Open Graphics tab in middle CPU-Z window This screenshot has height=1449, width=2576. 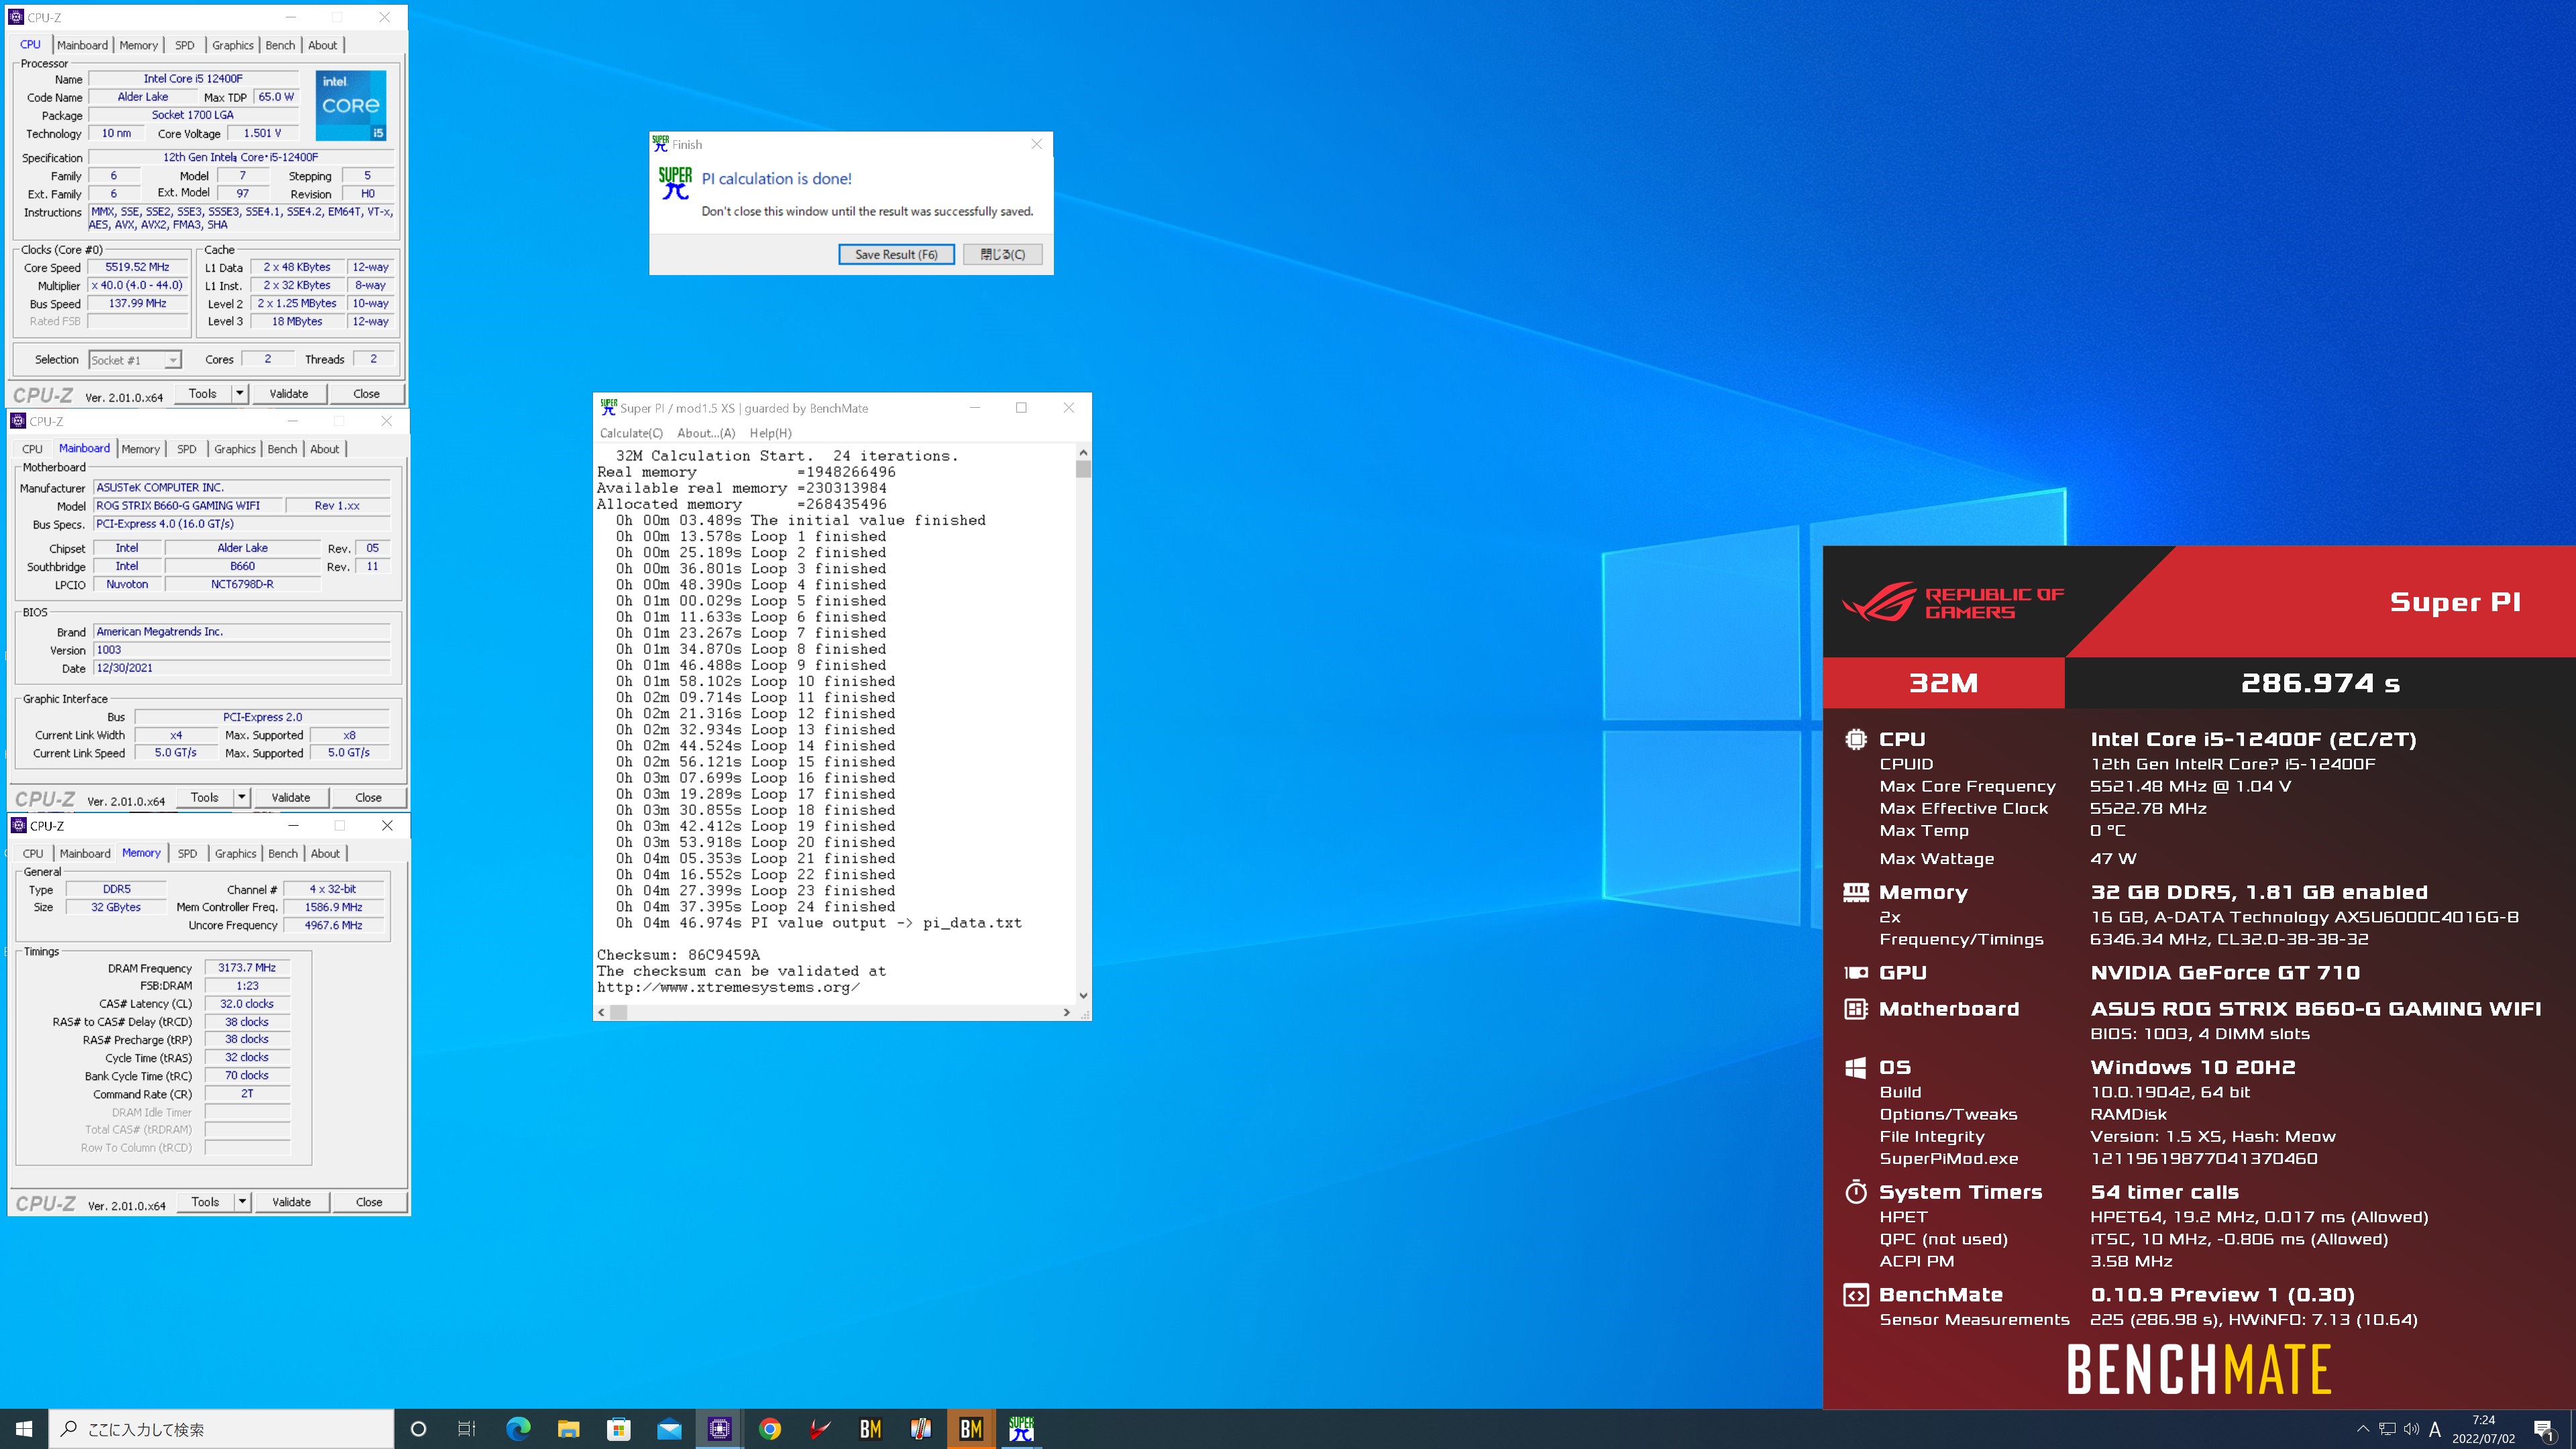click(235, 449)
